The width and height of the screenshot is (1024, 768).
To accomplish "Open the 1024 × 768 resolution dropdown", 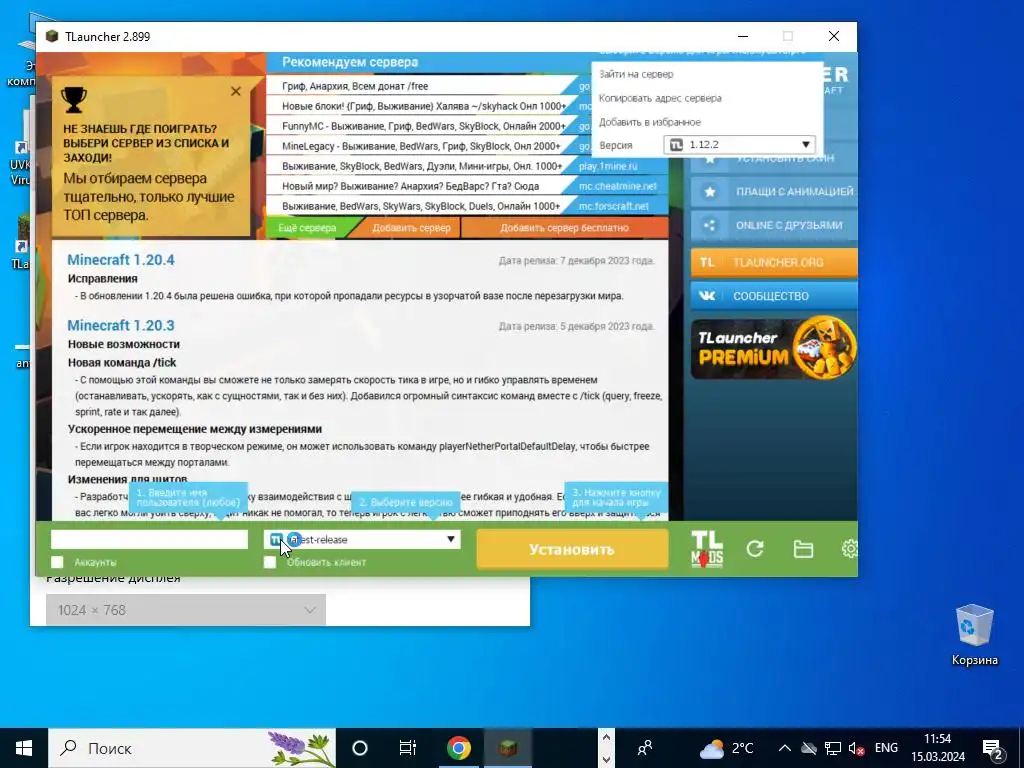I will [185, 610].
